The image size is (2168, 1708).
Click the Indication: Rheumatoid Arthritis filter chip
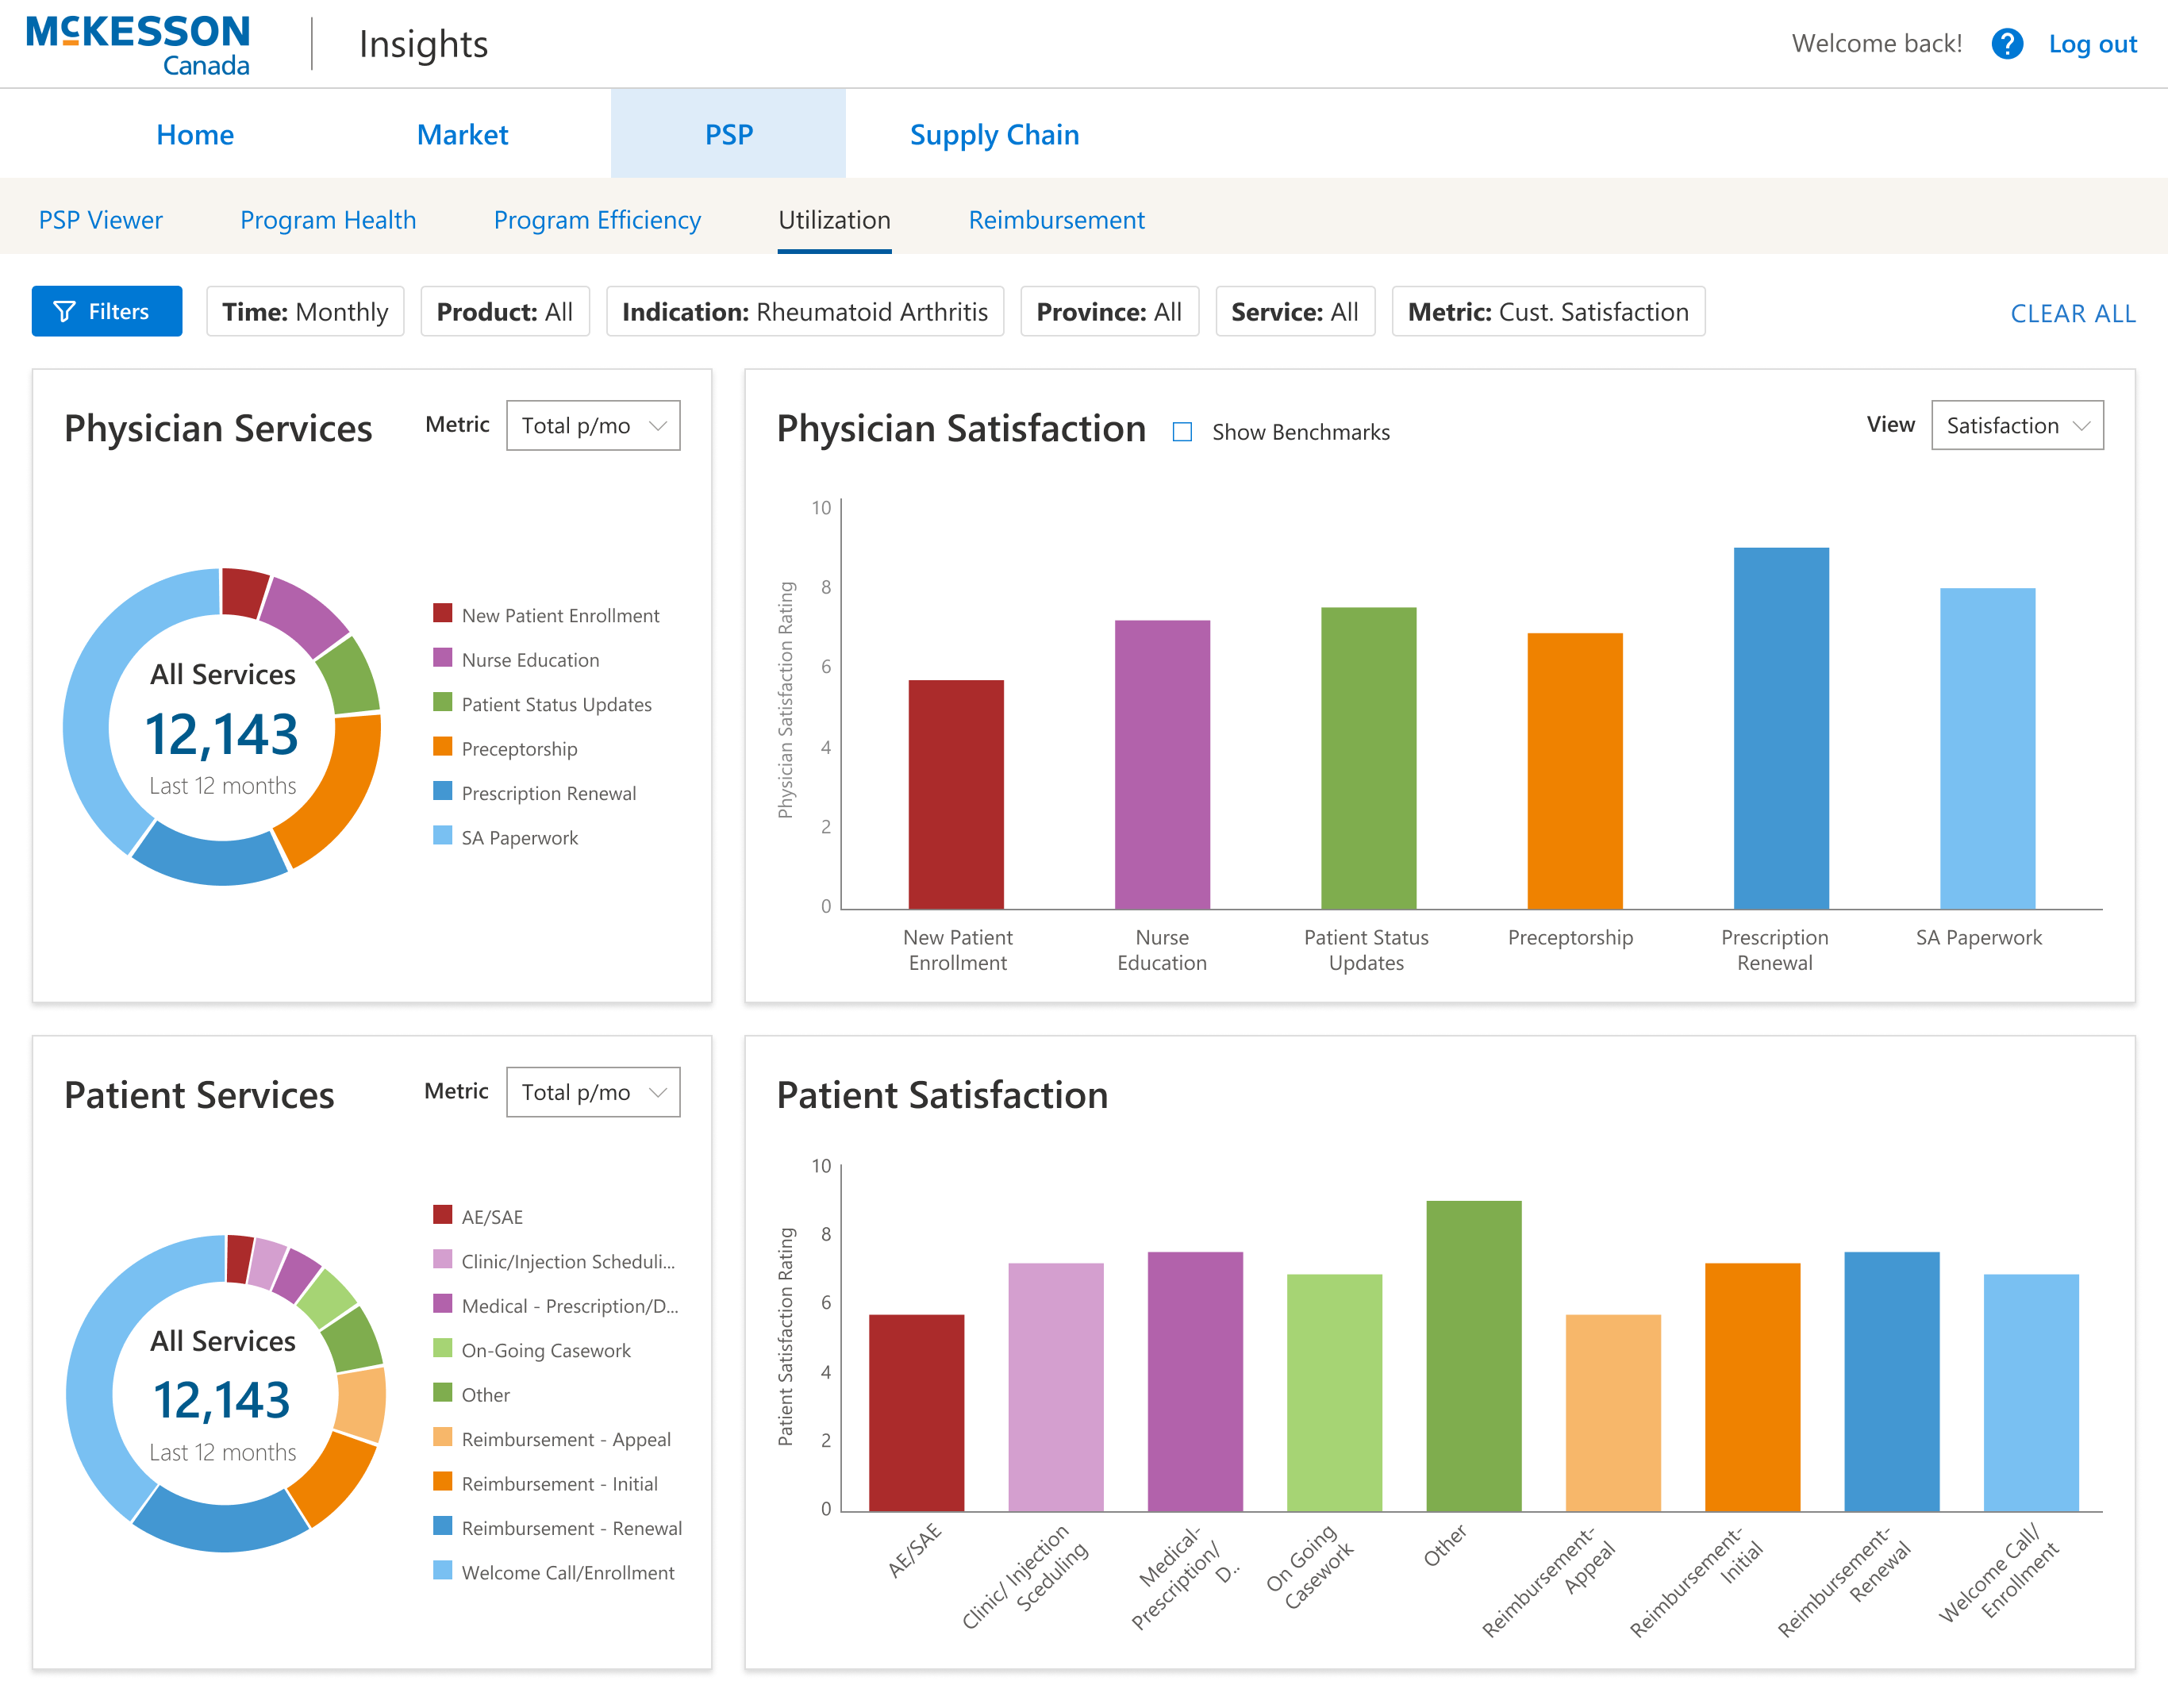[804, 312]
